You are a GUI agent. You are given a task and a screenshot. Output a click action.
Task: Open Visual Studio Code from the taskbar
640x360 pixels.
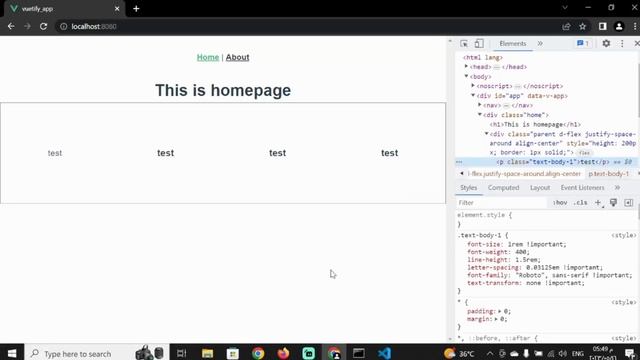(384, 353)
